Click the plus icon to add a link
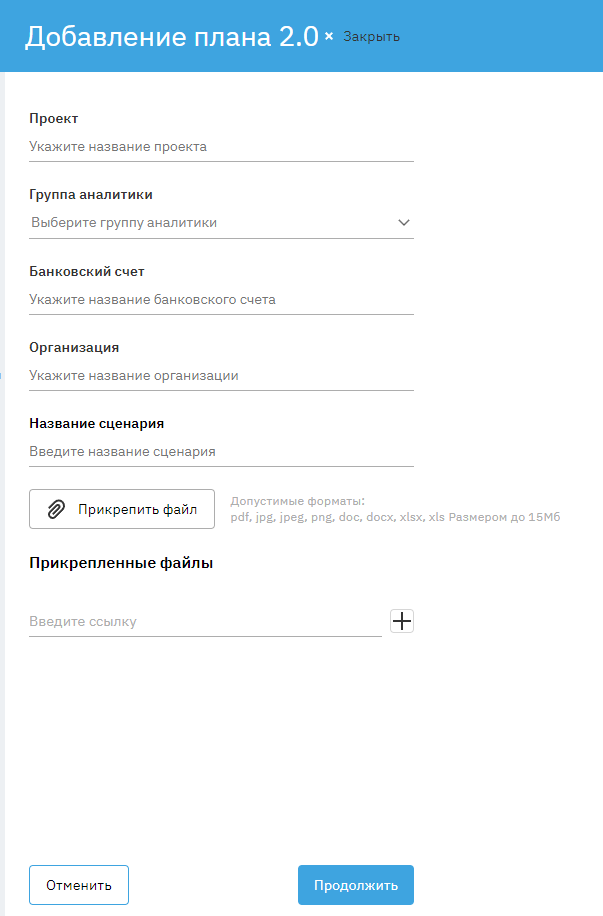Viewport: 603px width, 916px height. [402, 622]
